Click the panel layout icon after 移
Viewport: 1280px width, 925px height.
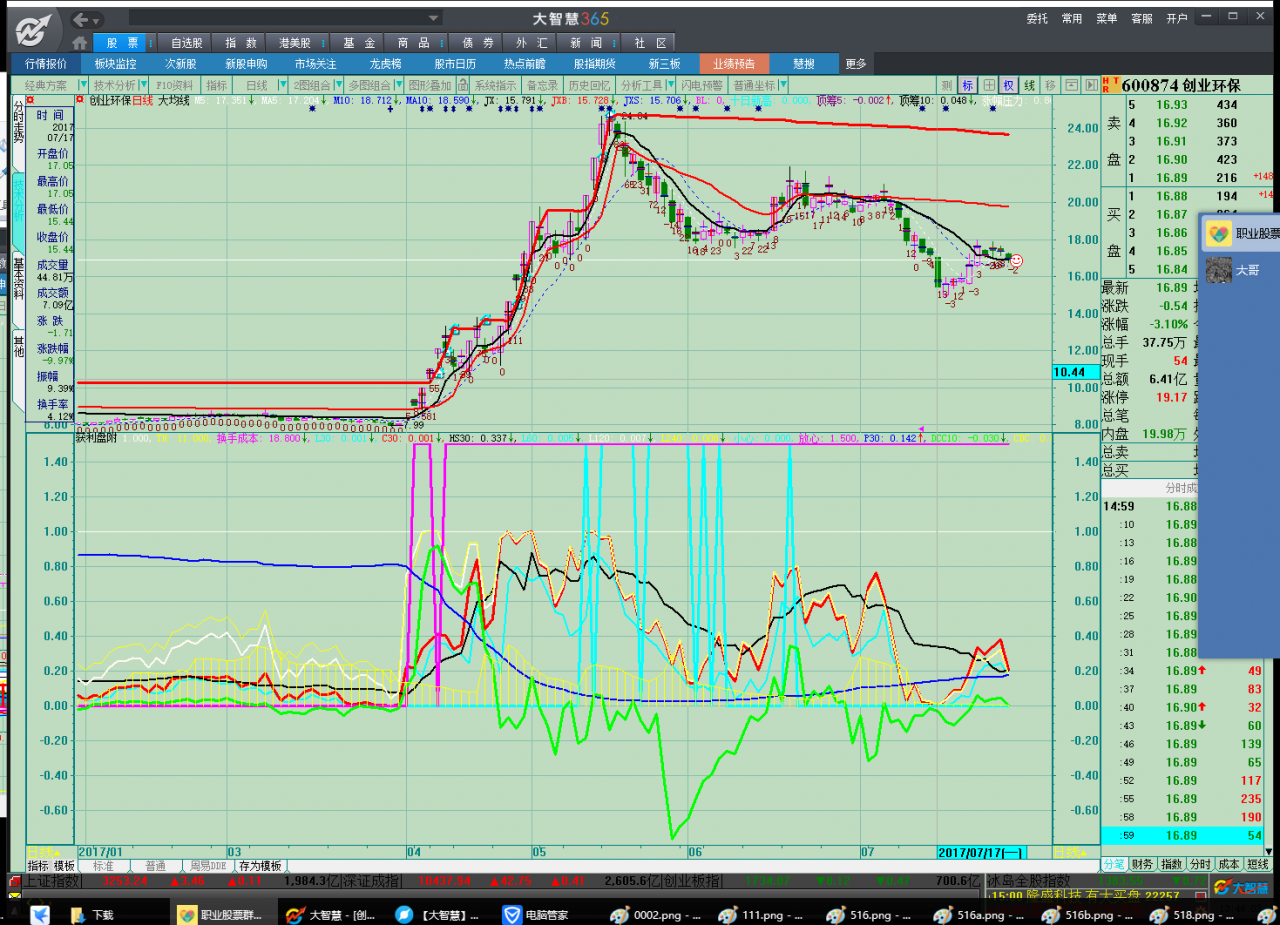pos(1071,85)
